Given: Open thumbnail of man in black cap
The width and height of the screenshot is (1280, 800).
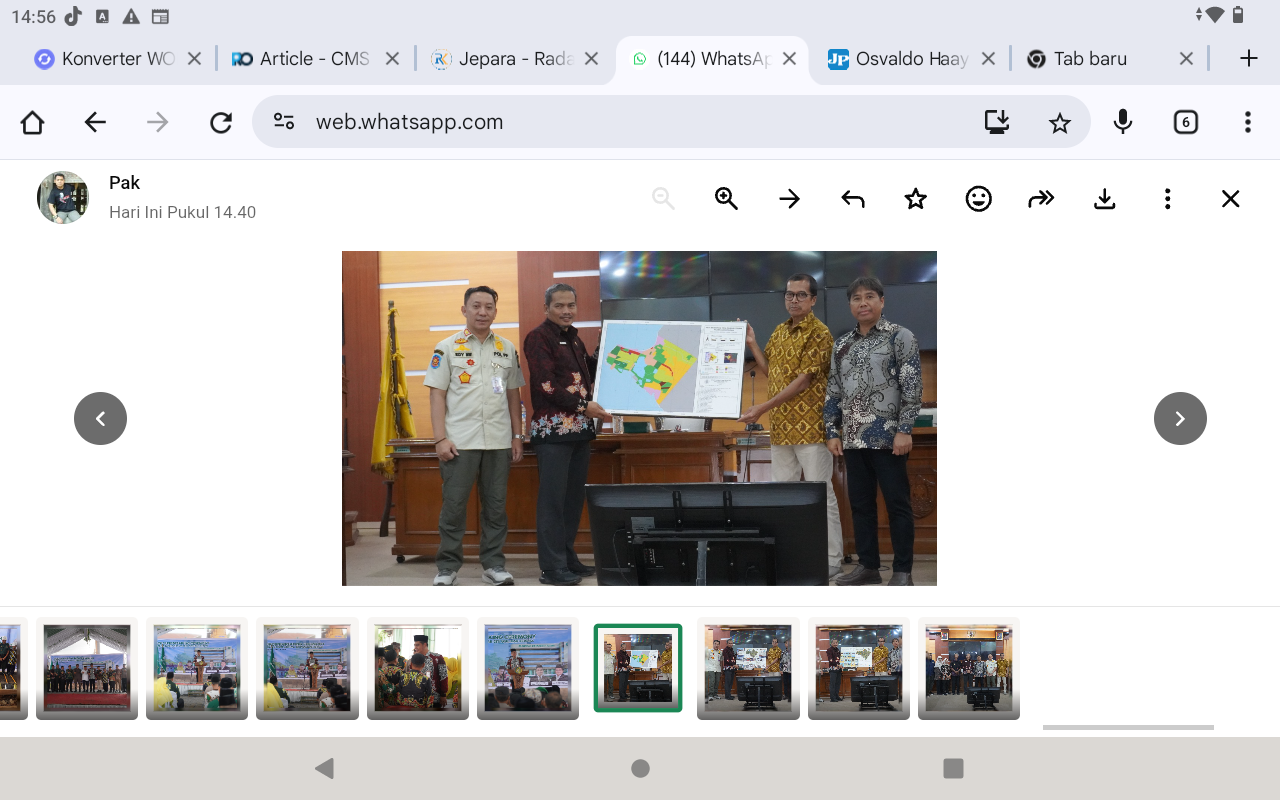Looking at the screenshot, I should pos(418,668).
